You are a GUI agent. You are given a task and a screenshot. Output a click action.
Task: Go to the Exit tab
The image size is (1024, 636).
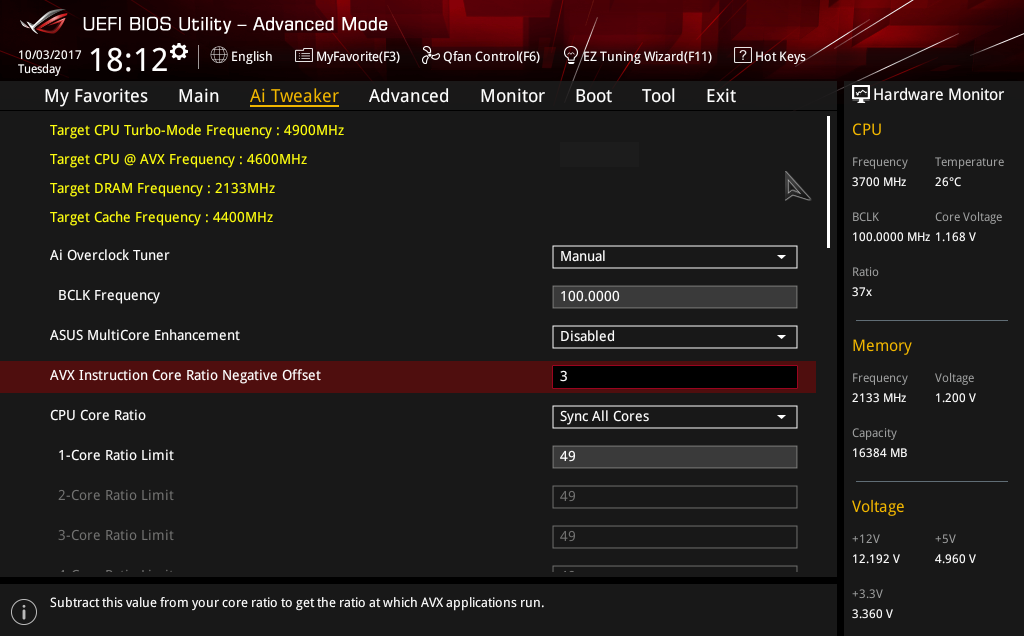click(x=721, y=96)
